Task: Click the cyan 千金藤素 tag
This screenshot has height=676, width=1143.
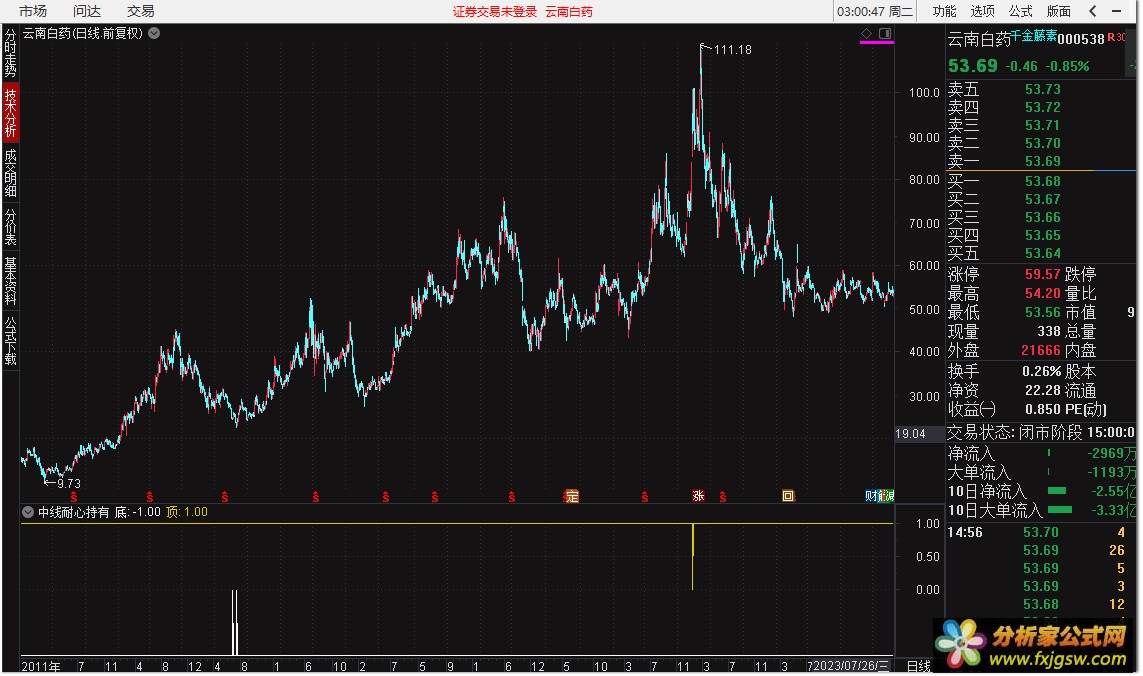Action: pos(1034,34)
